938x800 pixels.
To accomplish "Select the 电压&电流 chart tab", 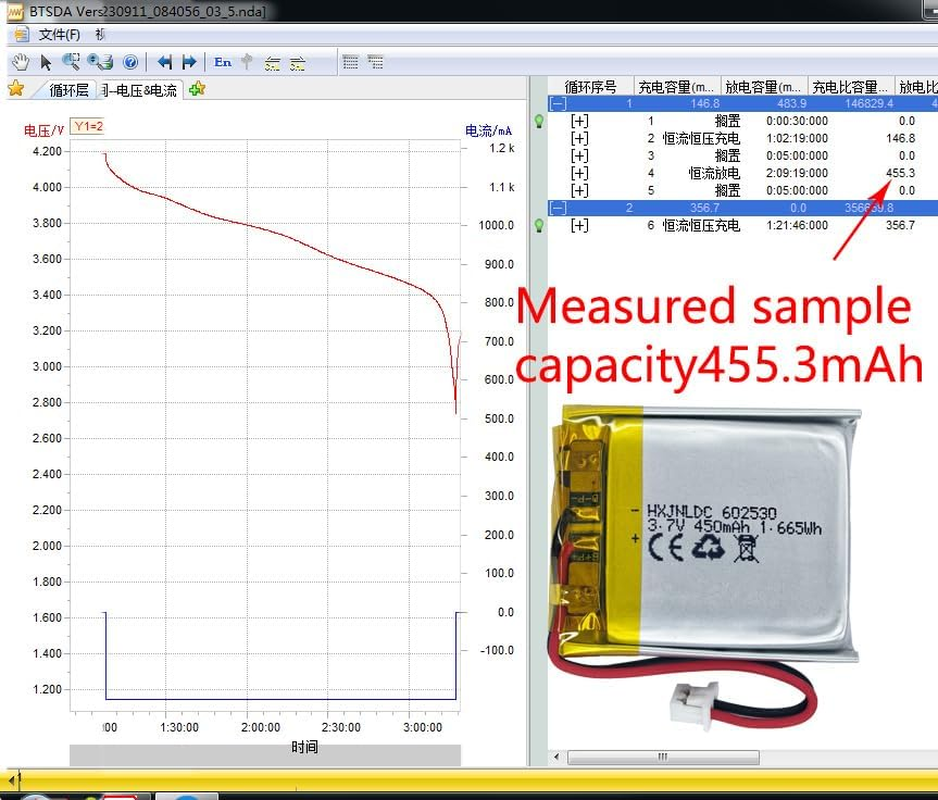I will point(140,90).
